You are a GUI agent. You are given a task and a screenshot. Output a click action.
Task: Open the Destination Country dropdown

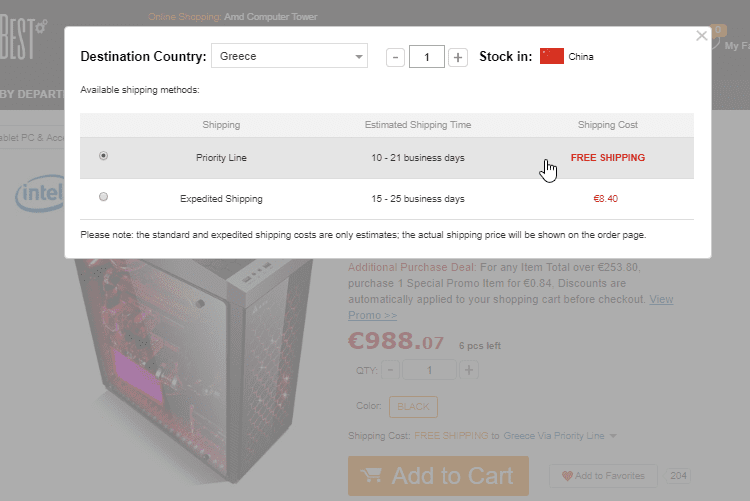point(289,56)
